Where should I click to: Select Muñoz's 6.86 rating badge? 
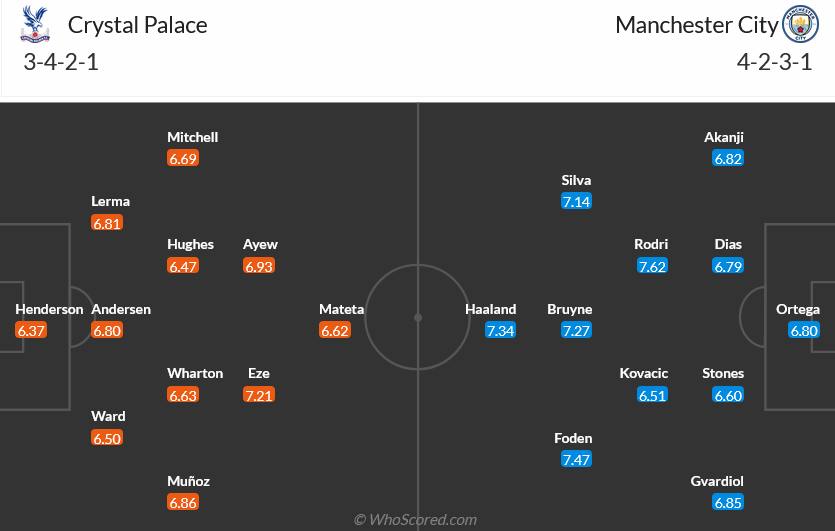pyautogui.click(x=183, y=502)
